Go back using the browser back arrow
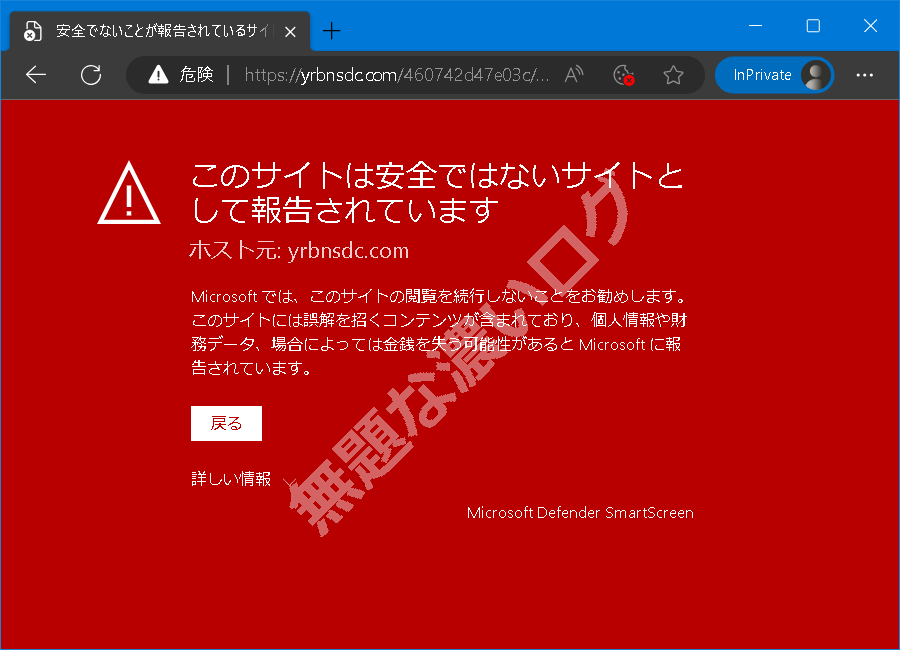Screen dimensions: 900x650 (x=36, y=75)
